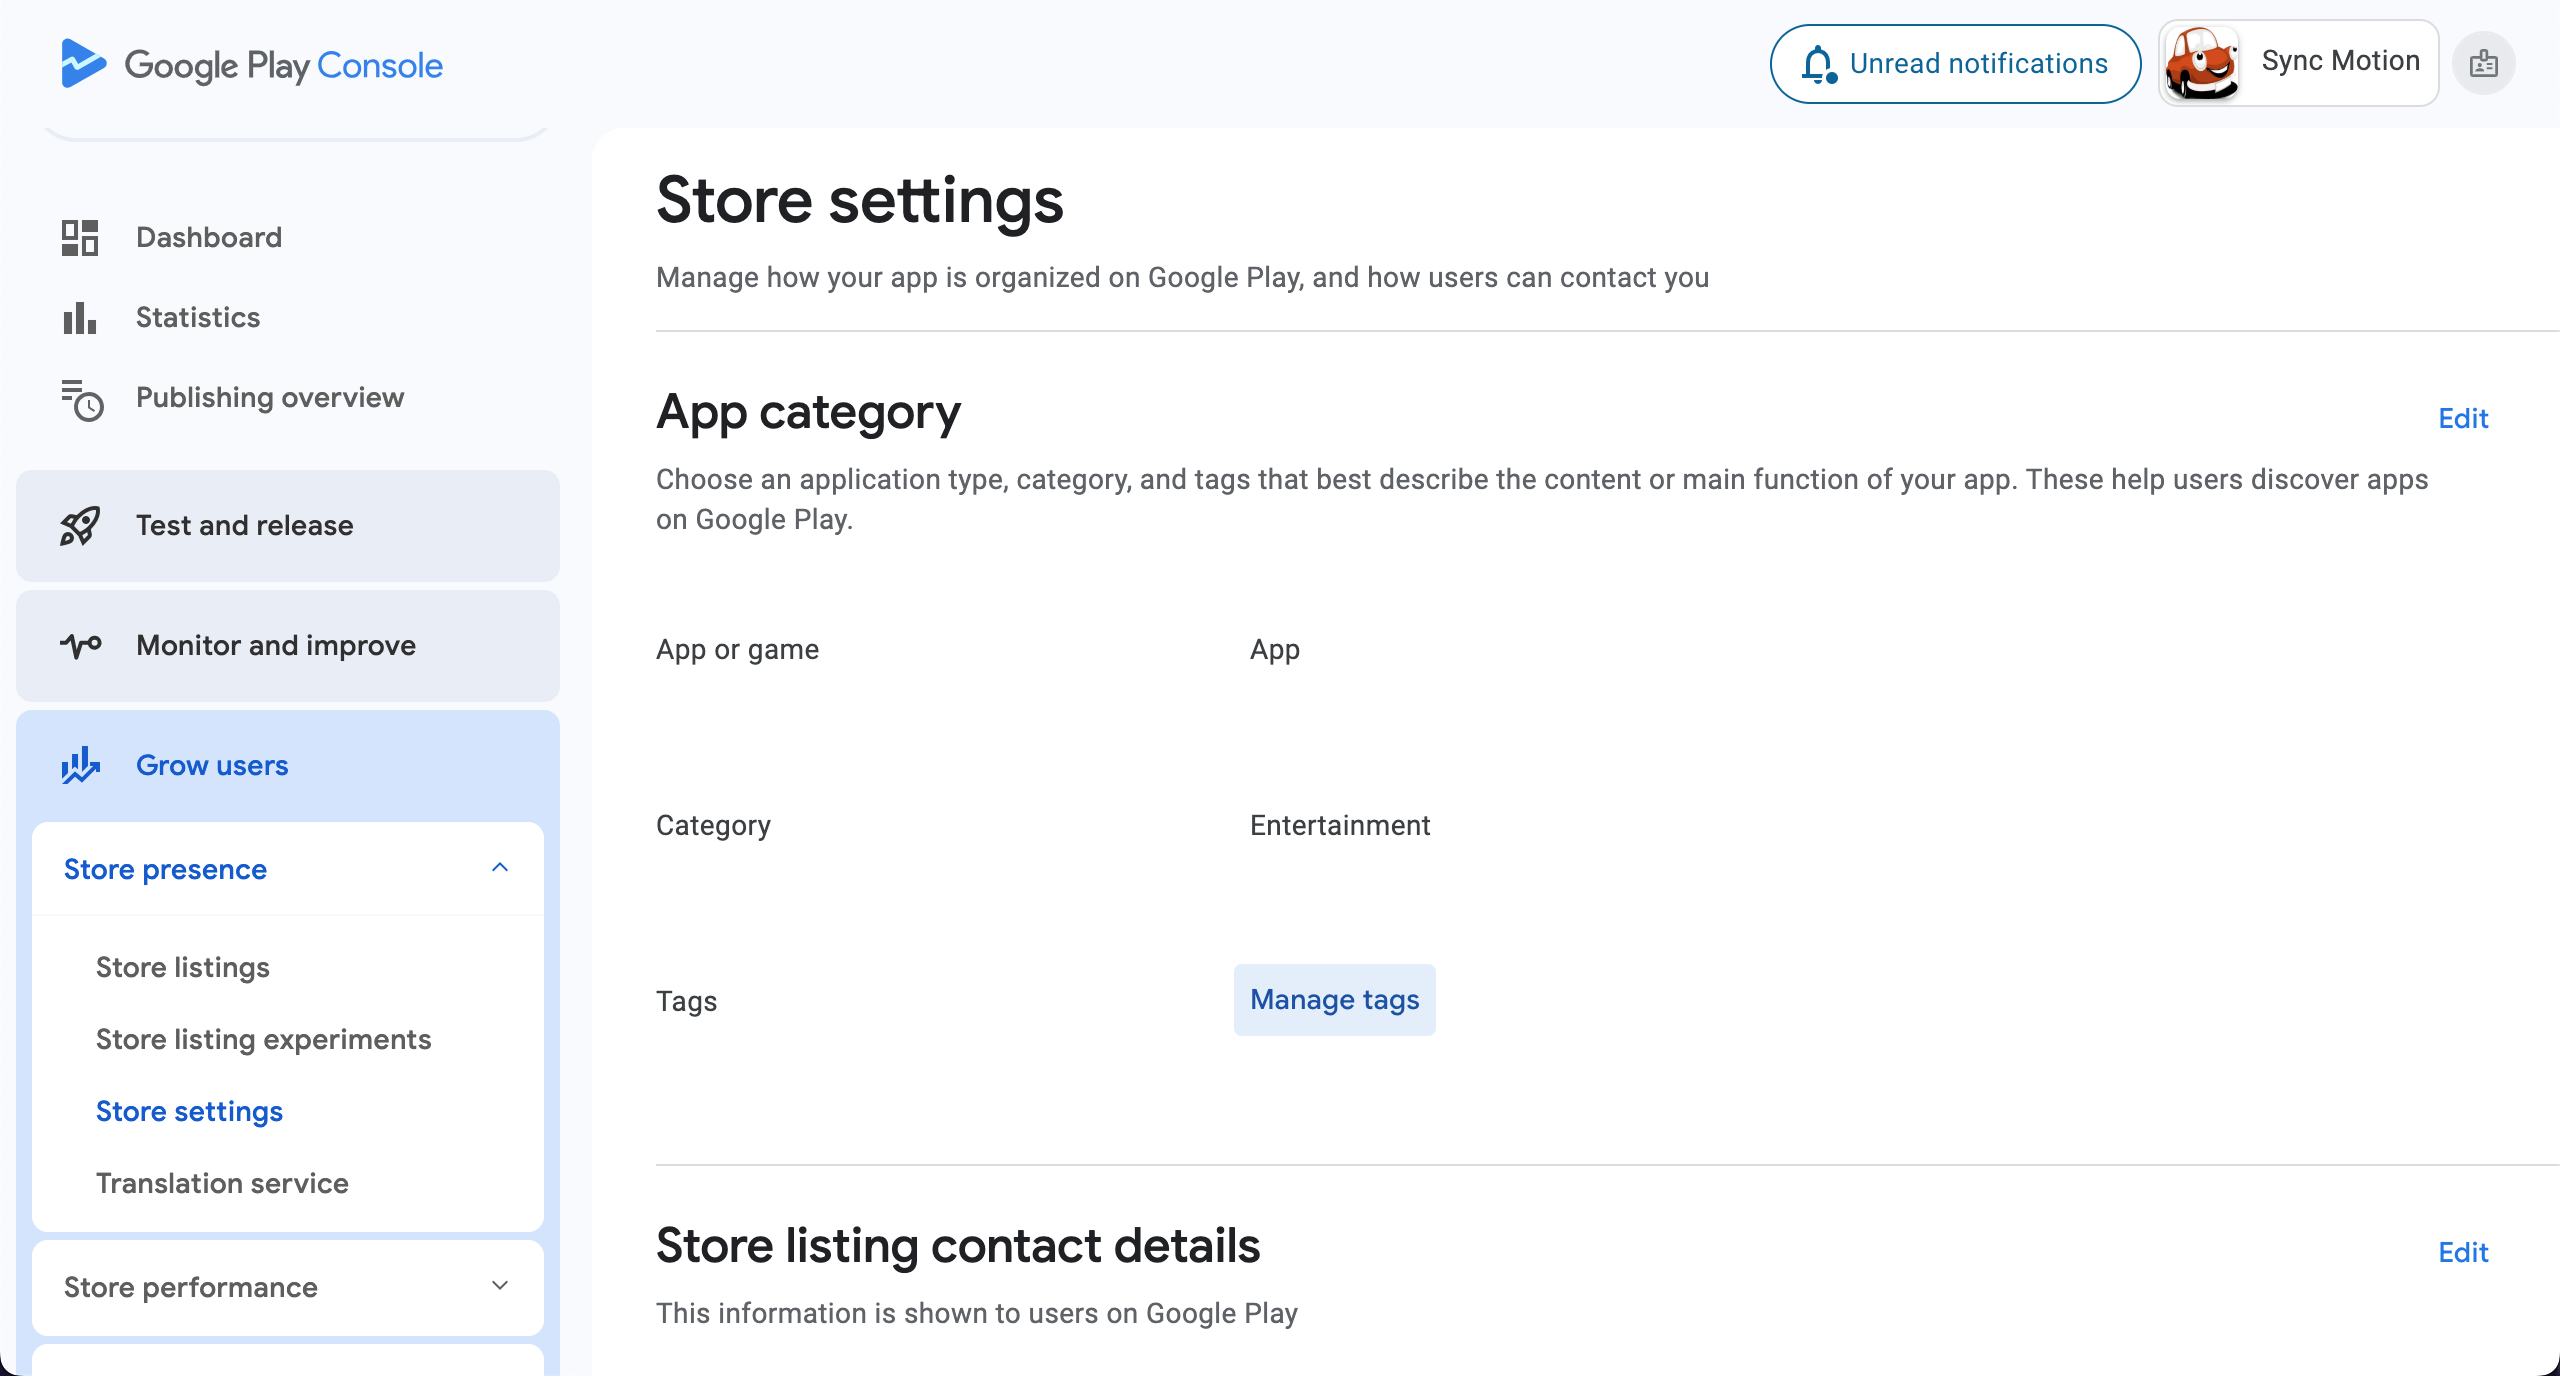Click the Store settings page heading

coord(860,200)
